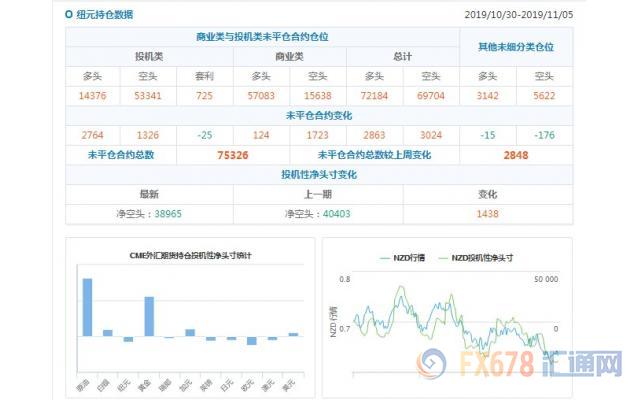
Task: Click the 未平仓合约总数 label
Action: pyautogui.click(x=121, y=155)
